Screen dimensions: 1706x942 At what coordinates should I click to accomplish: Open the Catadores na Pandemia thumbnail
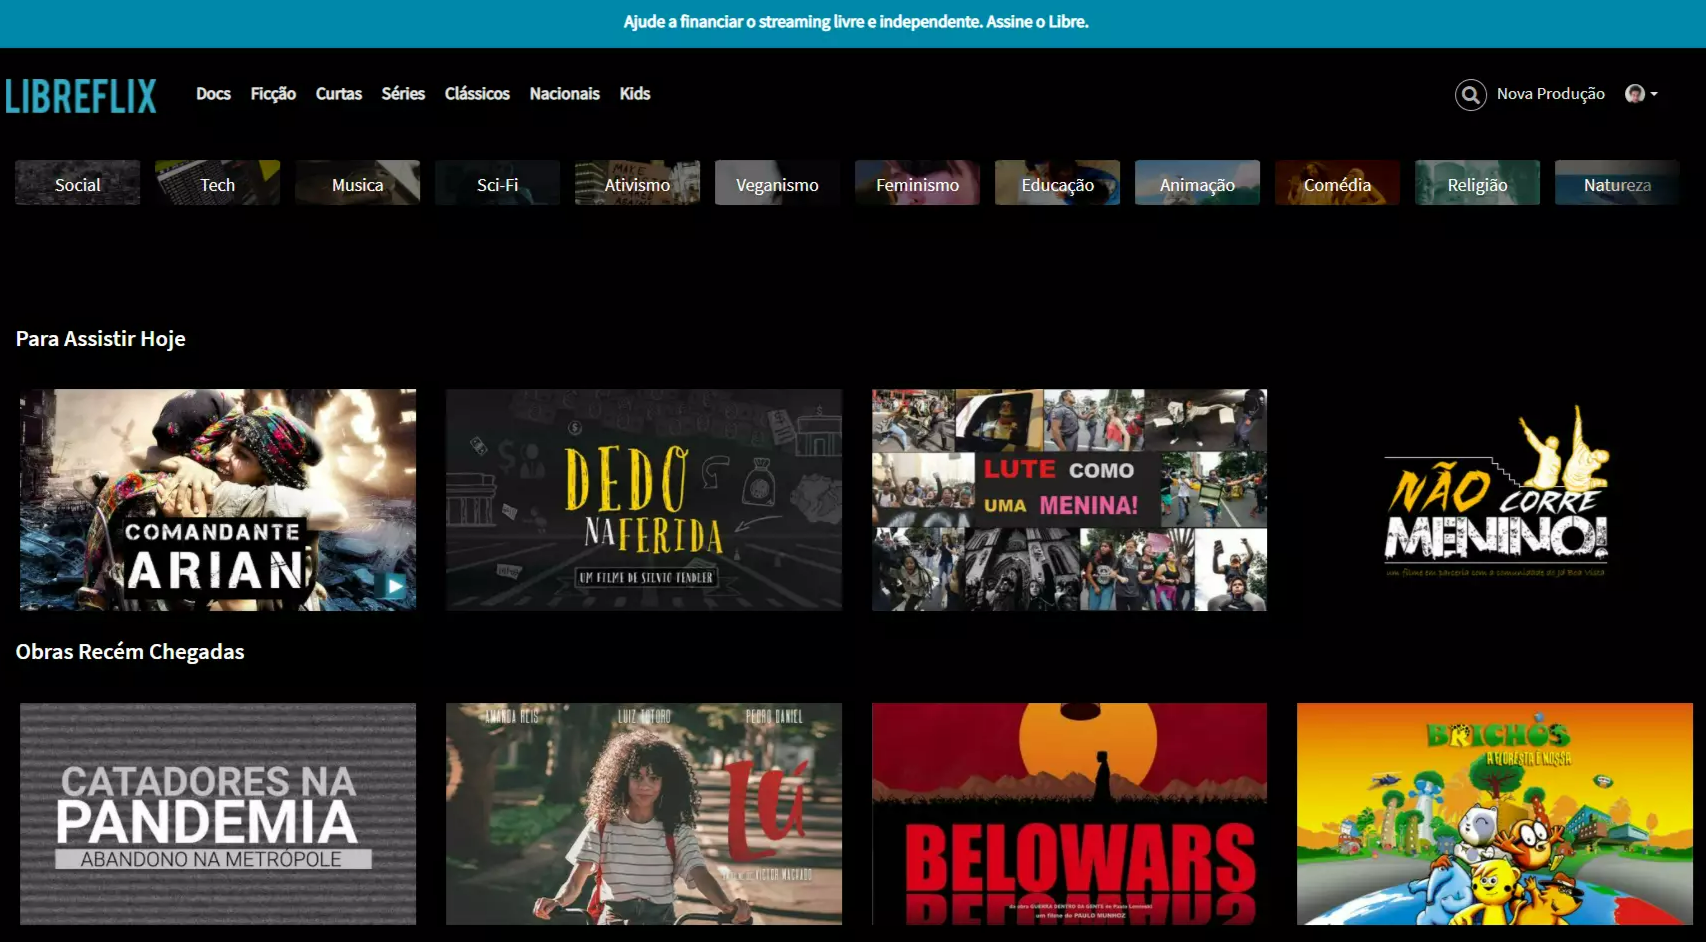pyautogui.click(x=218, y=814)
